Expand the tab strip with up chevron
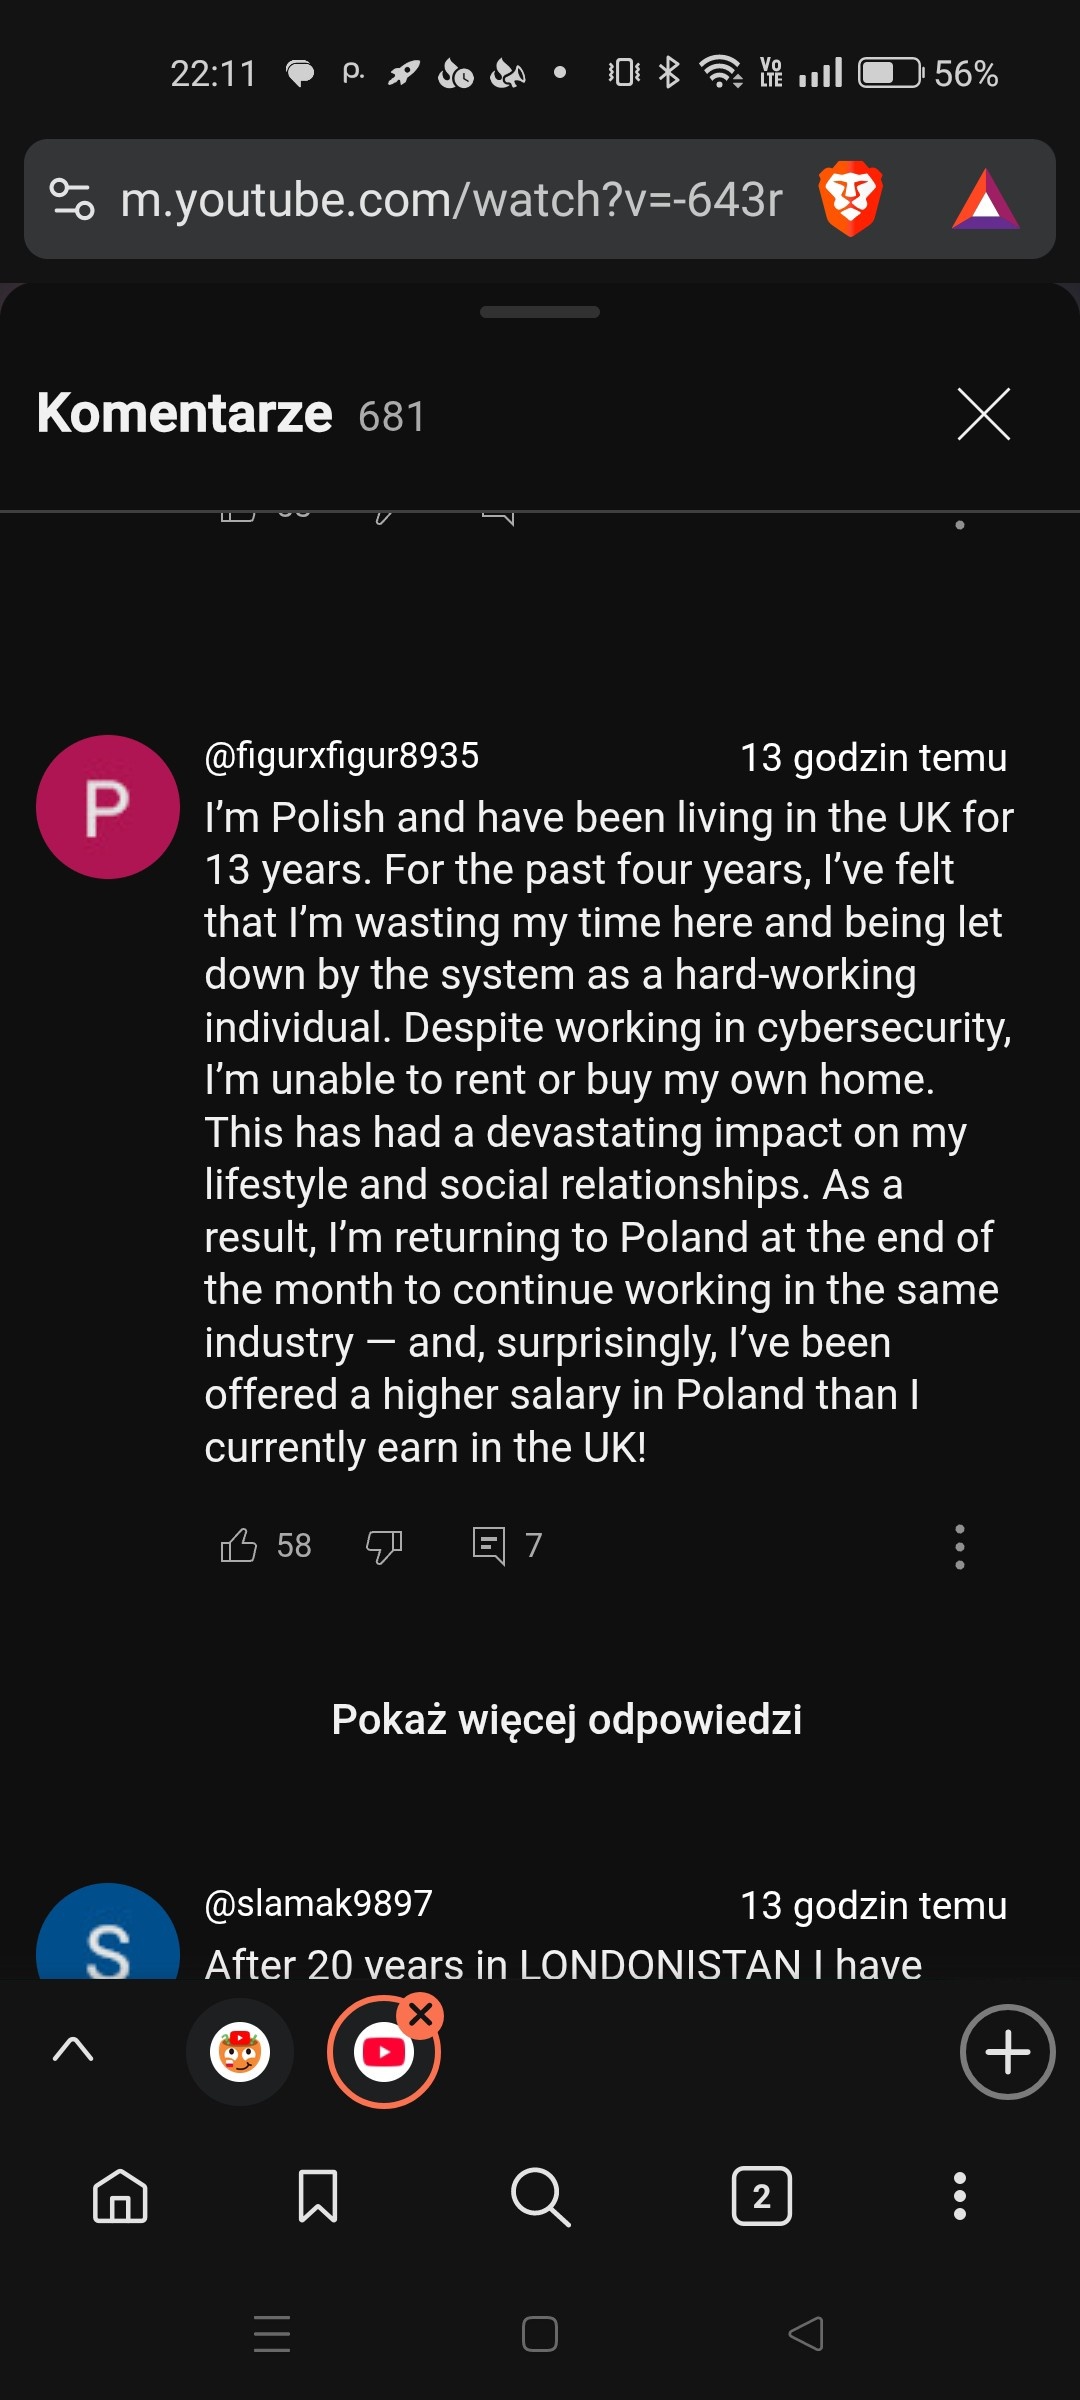Viewport: 1080px width, 2400px height. (x=73, y=2050)
